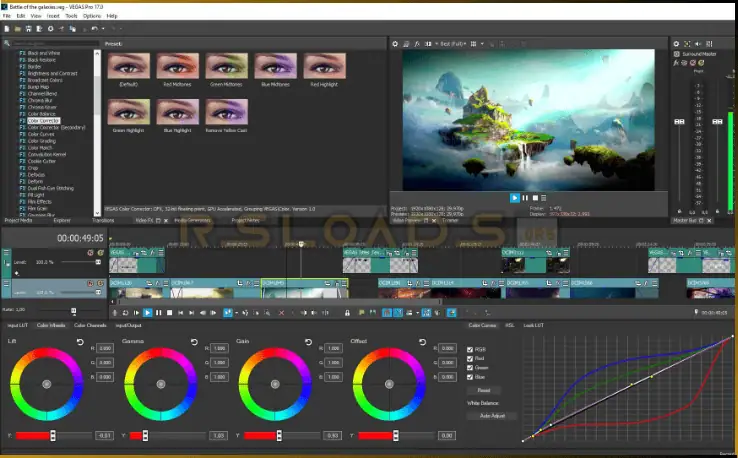738x458 pixels.
Task: Select the Color Wheels tab
Action: [x=51, y=325]
